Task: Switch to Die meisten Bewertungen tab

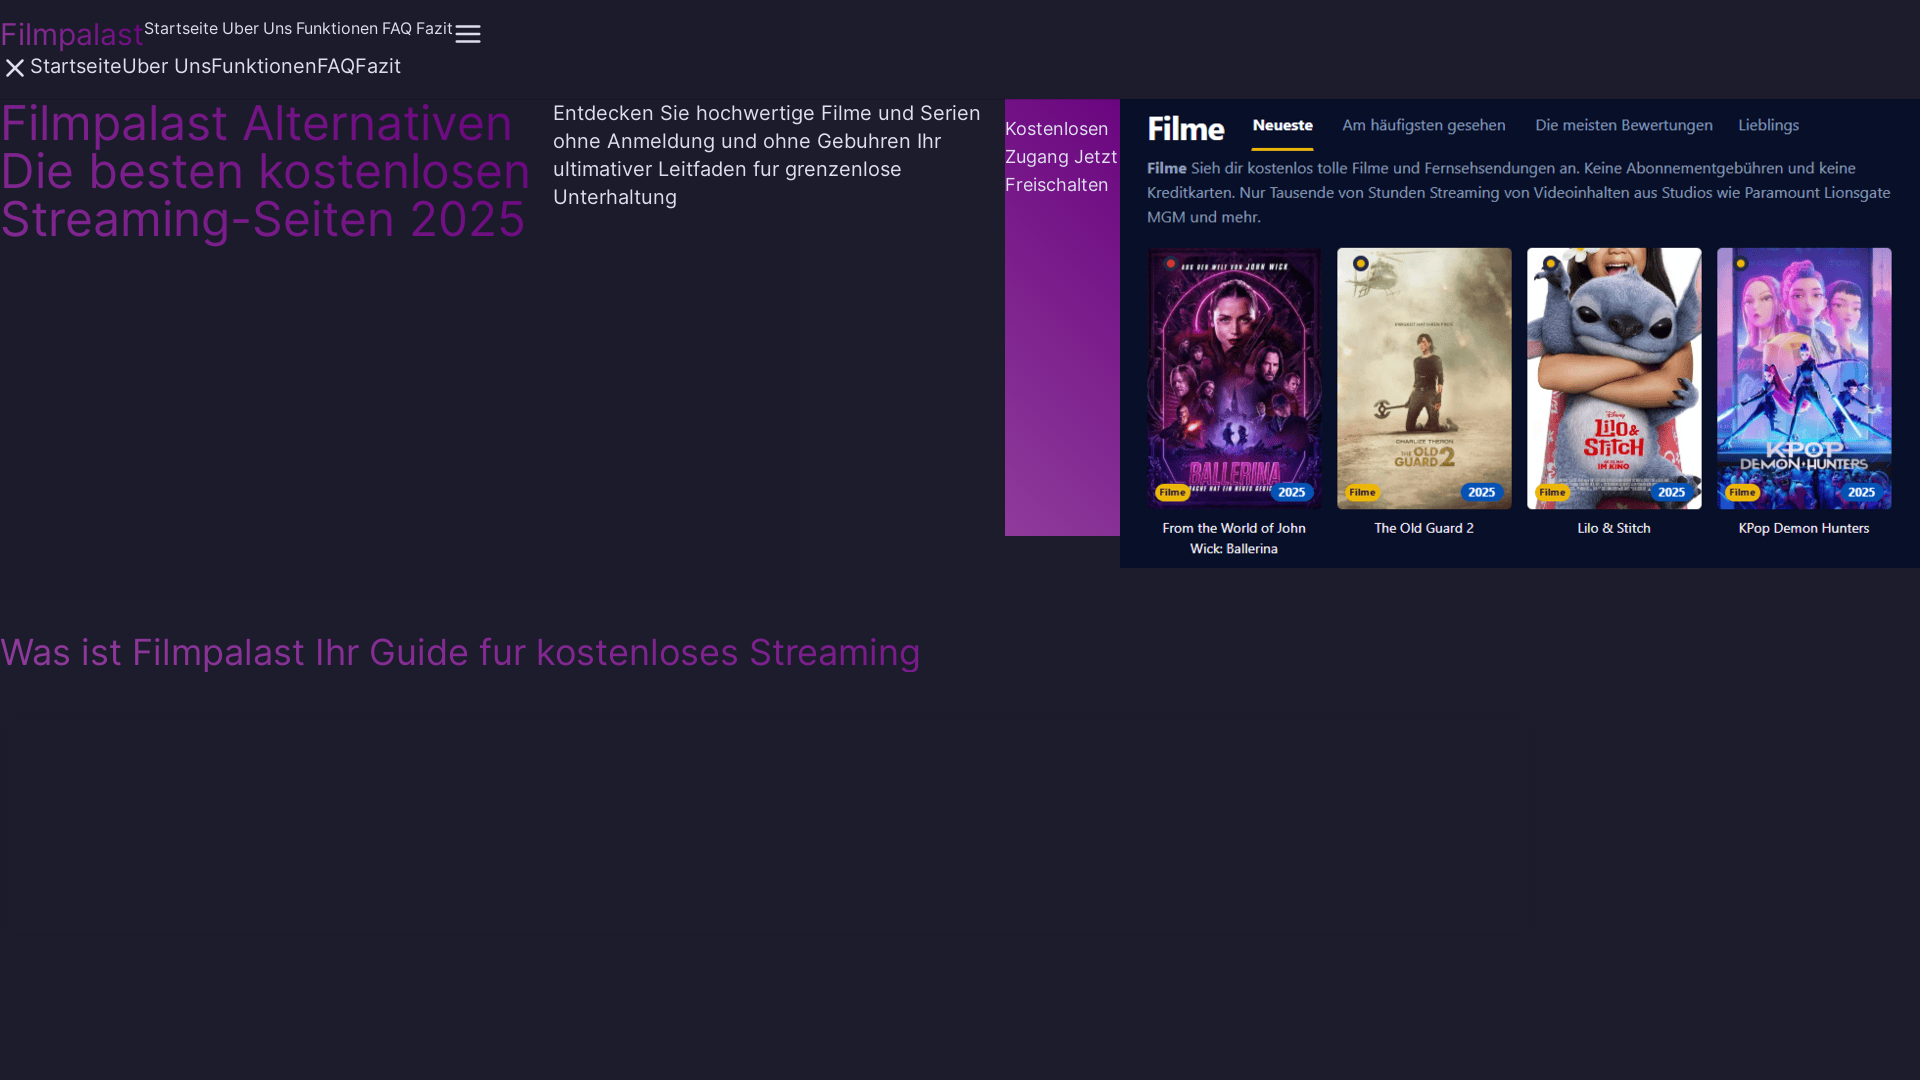Action: pyautogui.click(x=1624, y=125)
